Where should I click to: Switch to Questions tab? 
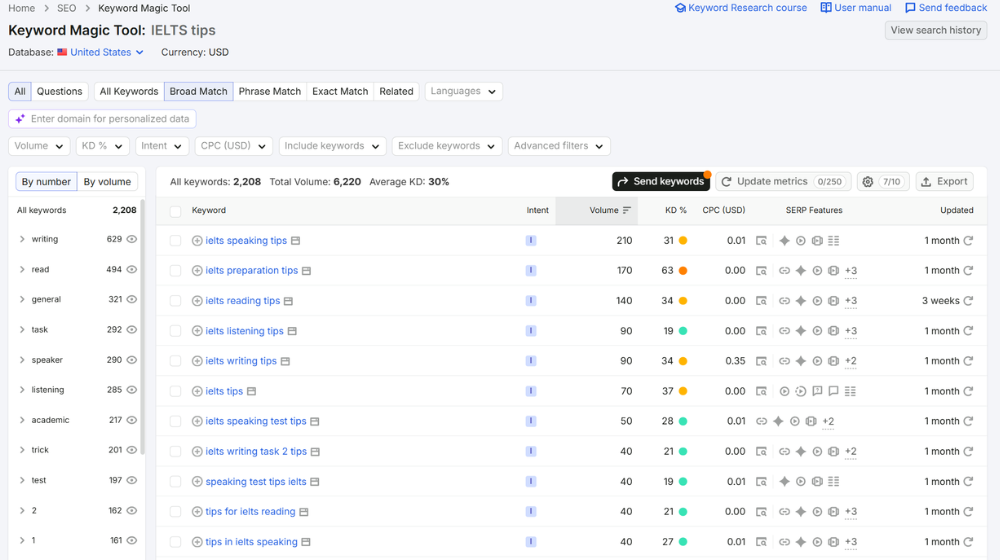coord(59,91)
